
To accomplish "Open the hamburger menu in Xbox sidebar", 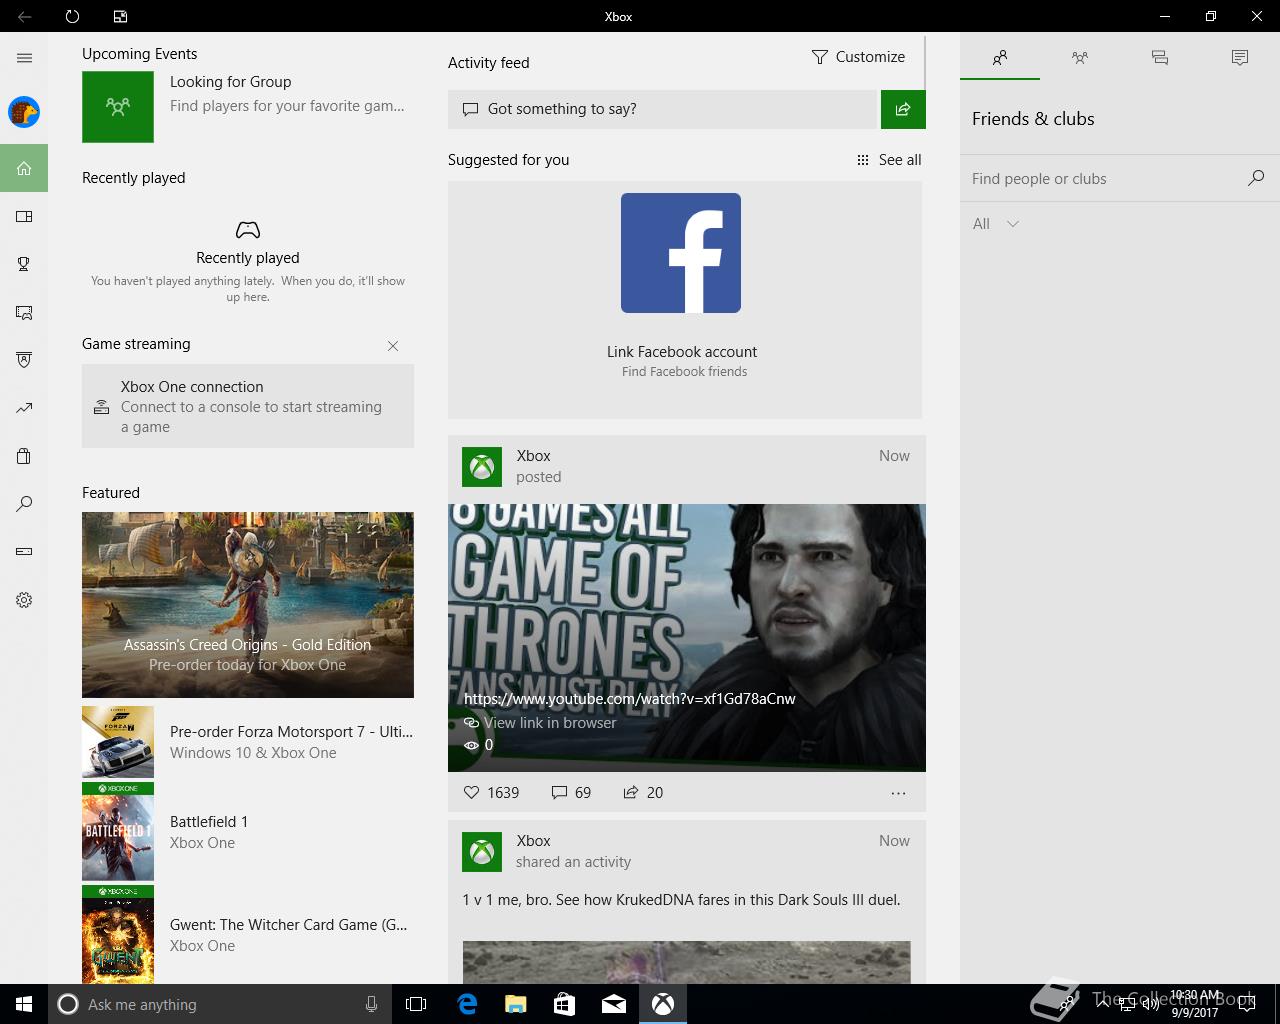I will 24,58.
